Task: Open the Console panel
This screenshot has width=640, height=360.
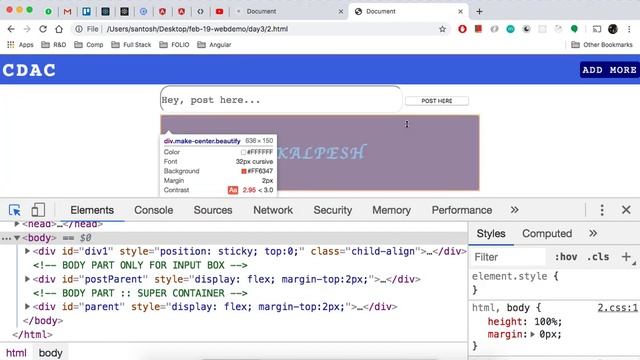Action: (154, 210)
